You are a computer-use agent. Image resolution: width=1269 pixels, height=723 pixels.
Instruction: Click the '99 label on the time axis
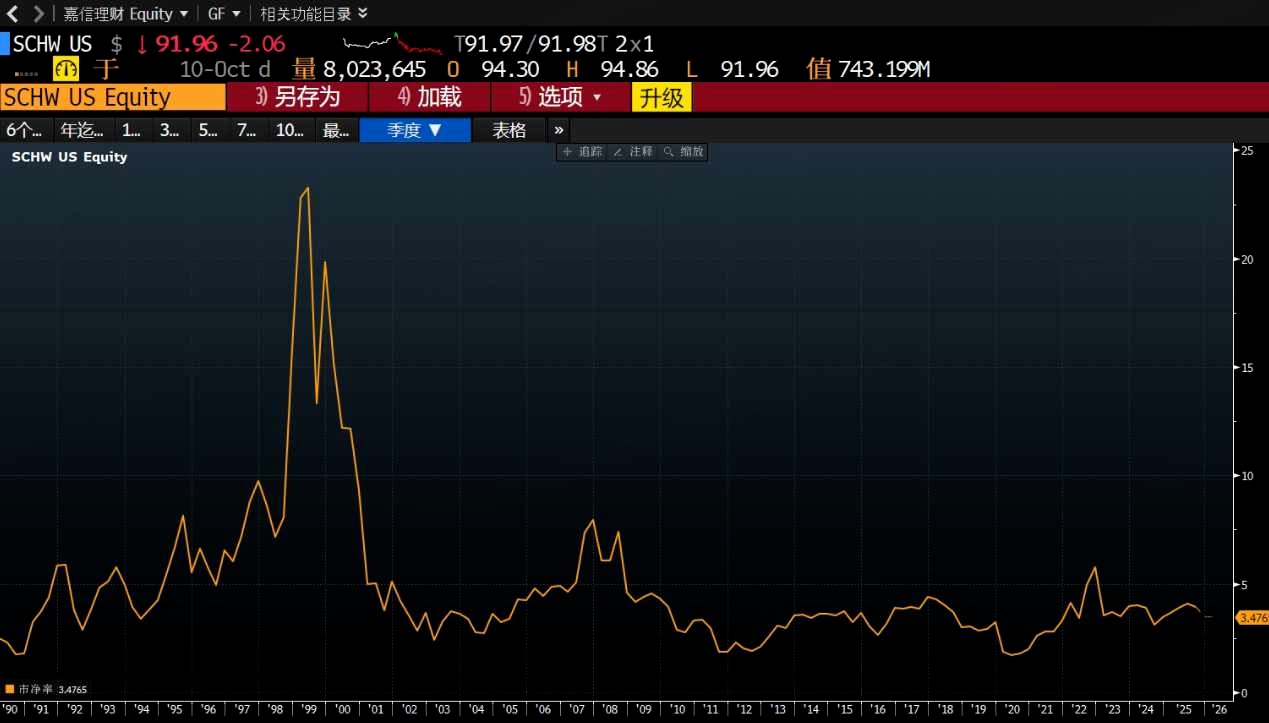(308, 709)
